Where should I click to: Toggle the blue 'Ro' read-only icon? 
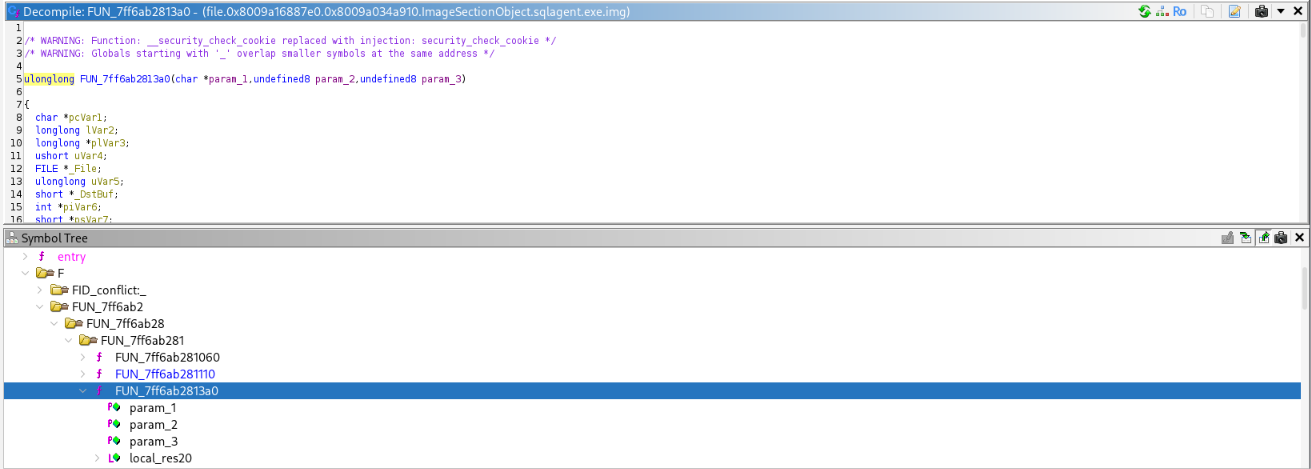(1180, 11)
